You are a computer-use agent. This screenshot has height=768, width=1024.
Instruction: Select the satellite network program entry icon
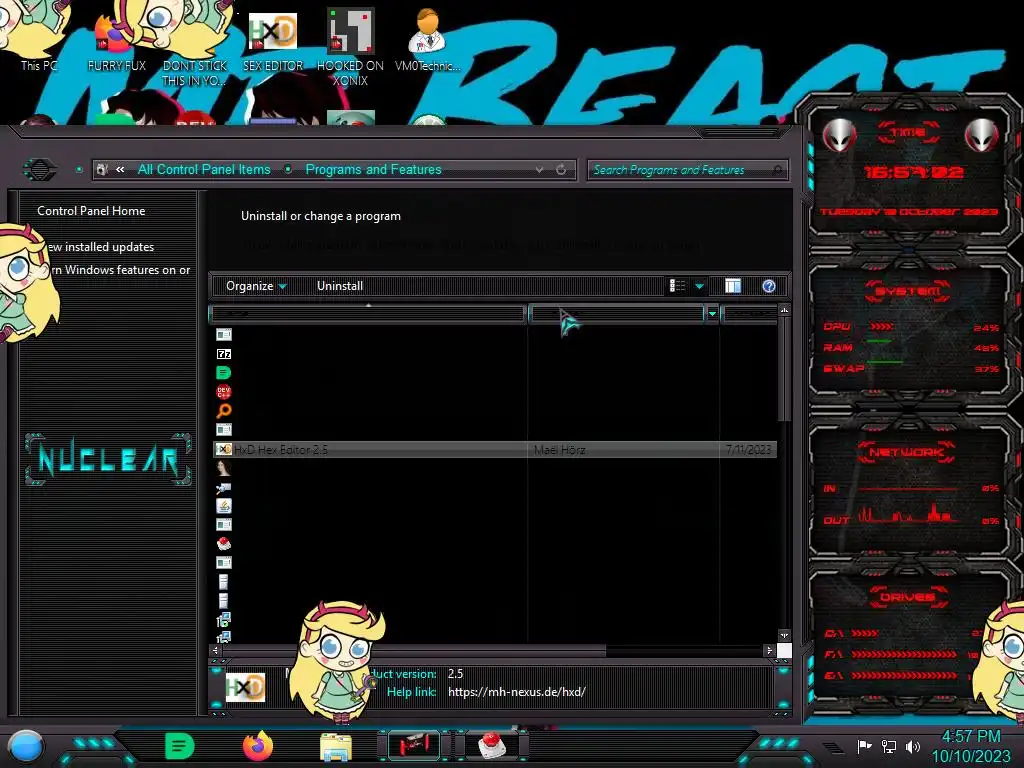pyautogui.click(x=223, y=487)
